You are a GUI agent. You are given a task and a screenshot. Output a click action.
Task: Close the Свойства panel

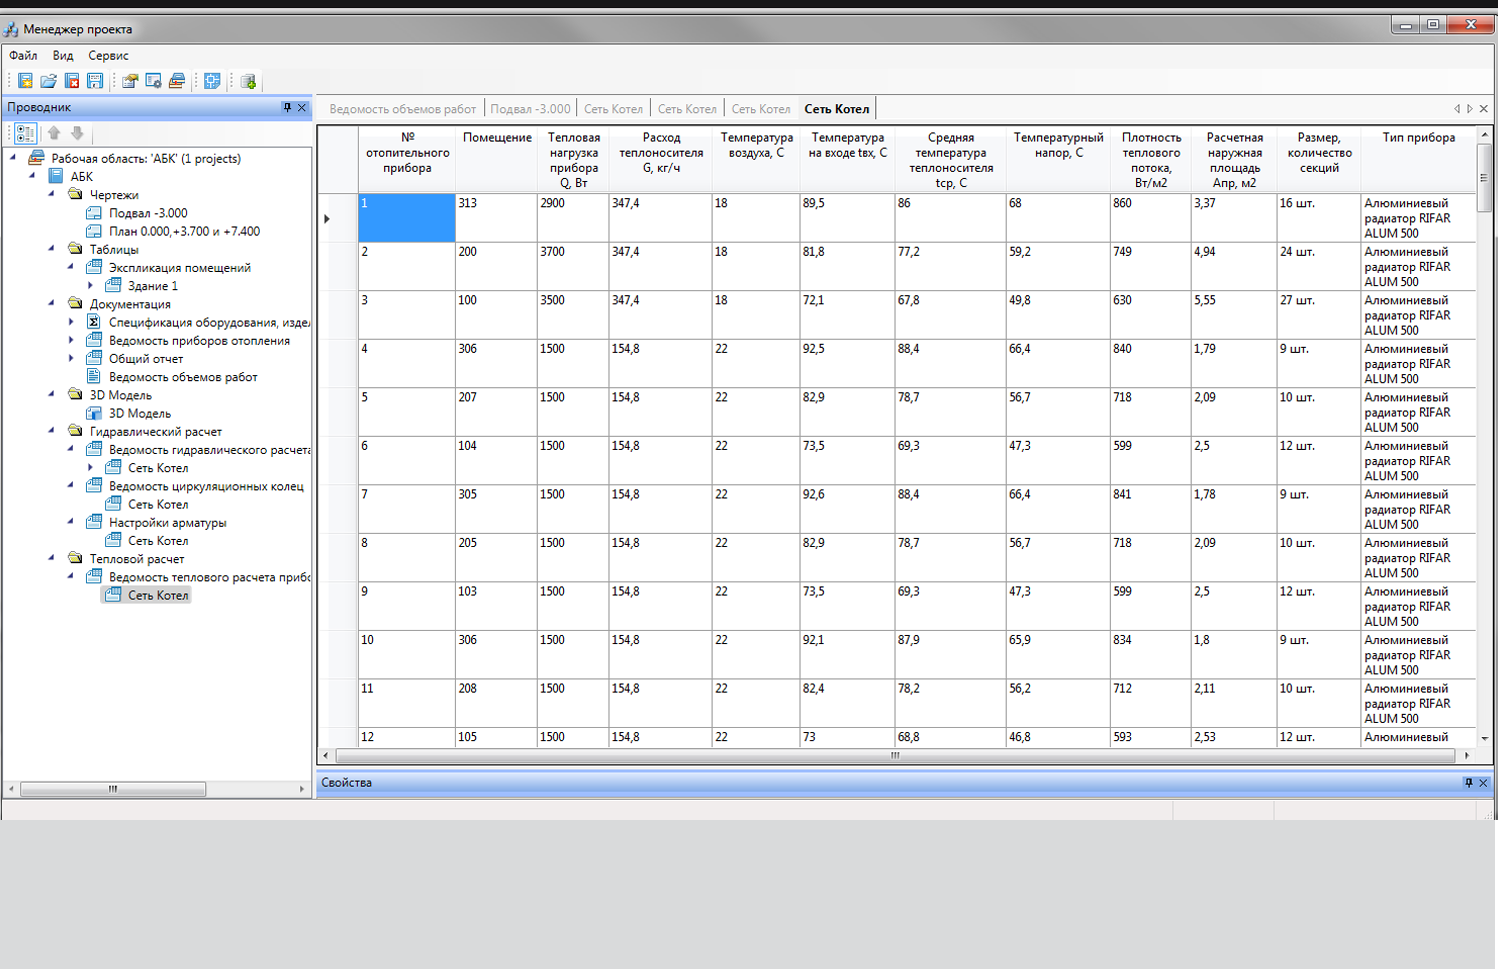click(x=1483, y=783)
